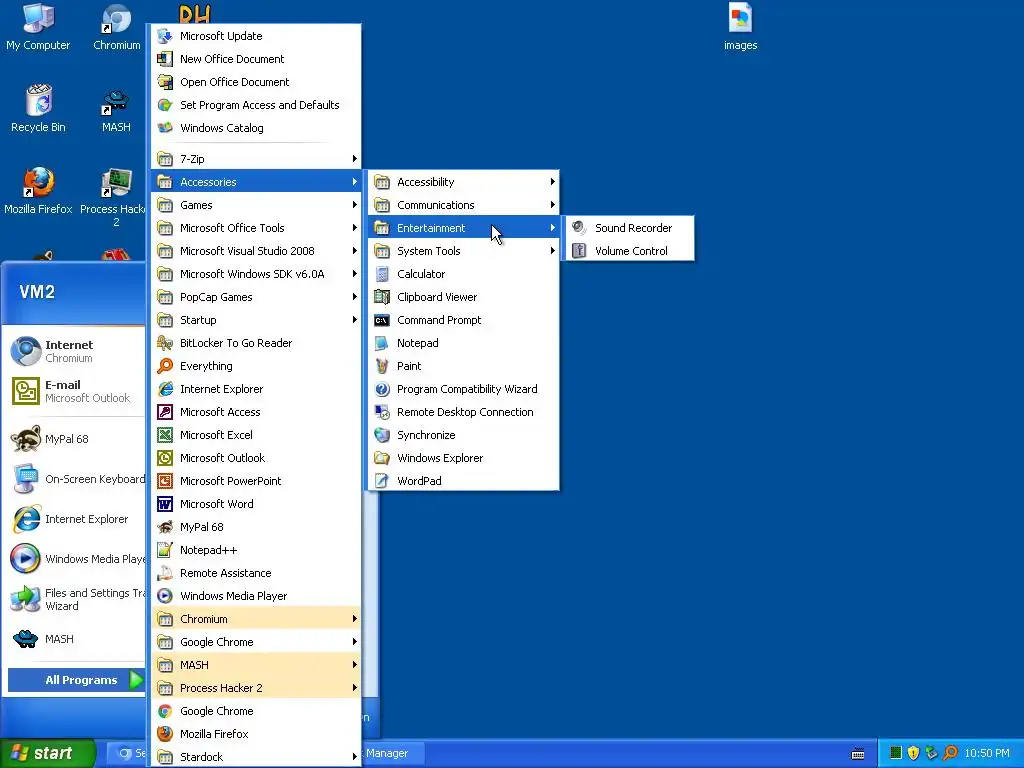Image resolution: width=1024 pixels, height=768 pixels.
Task: Click the Everything magnifier tray icon
Action: click(950, 754)
